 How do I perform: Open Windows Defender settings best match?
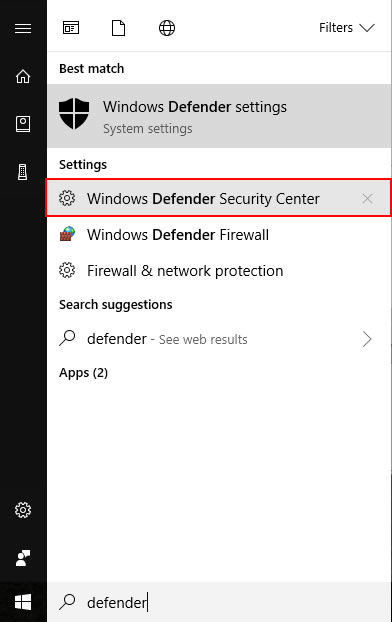coord(219,116)
